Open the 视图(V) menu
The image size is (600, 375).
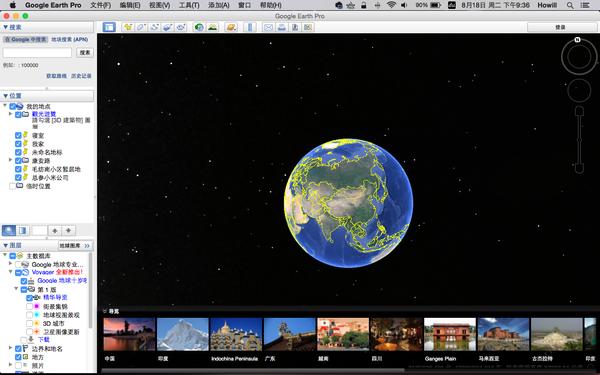[159, 5]
